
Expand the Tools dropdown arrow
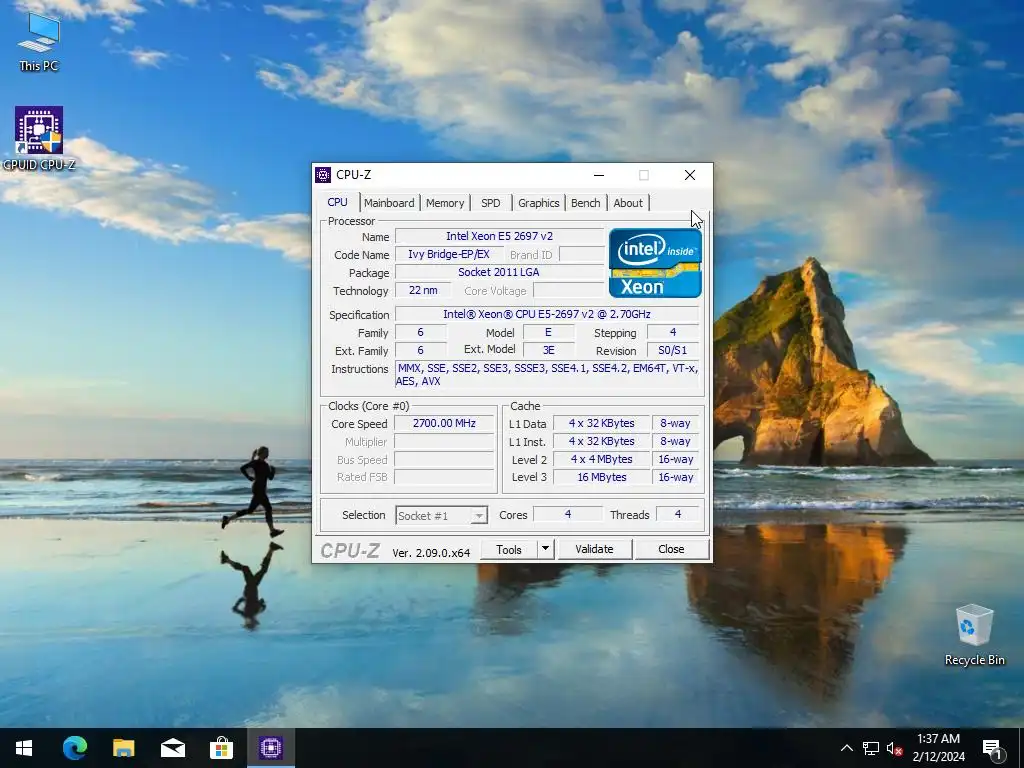point(545,550)
